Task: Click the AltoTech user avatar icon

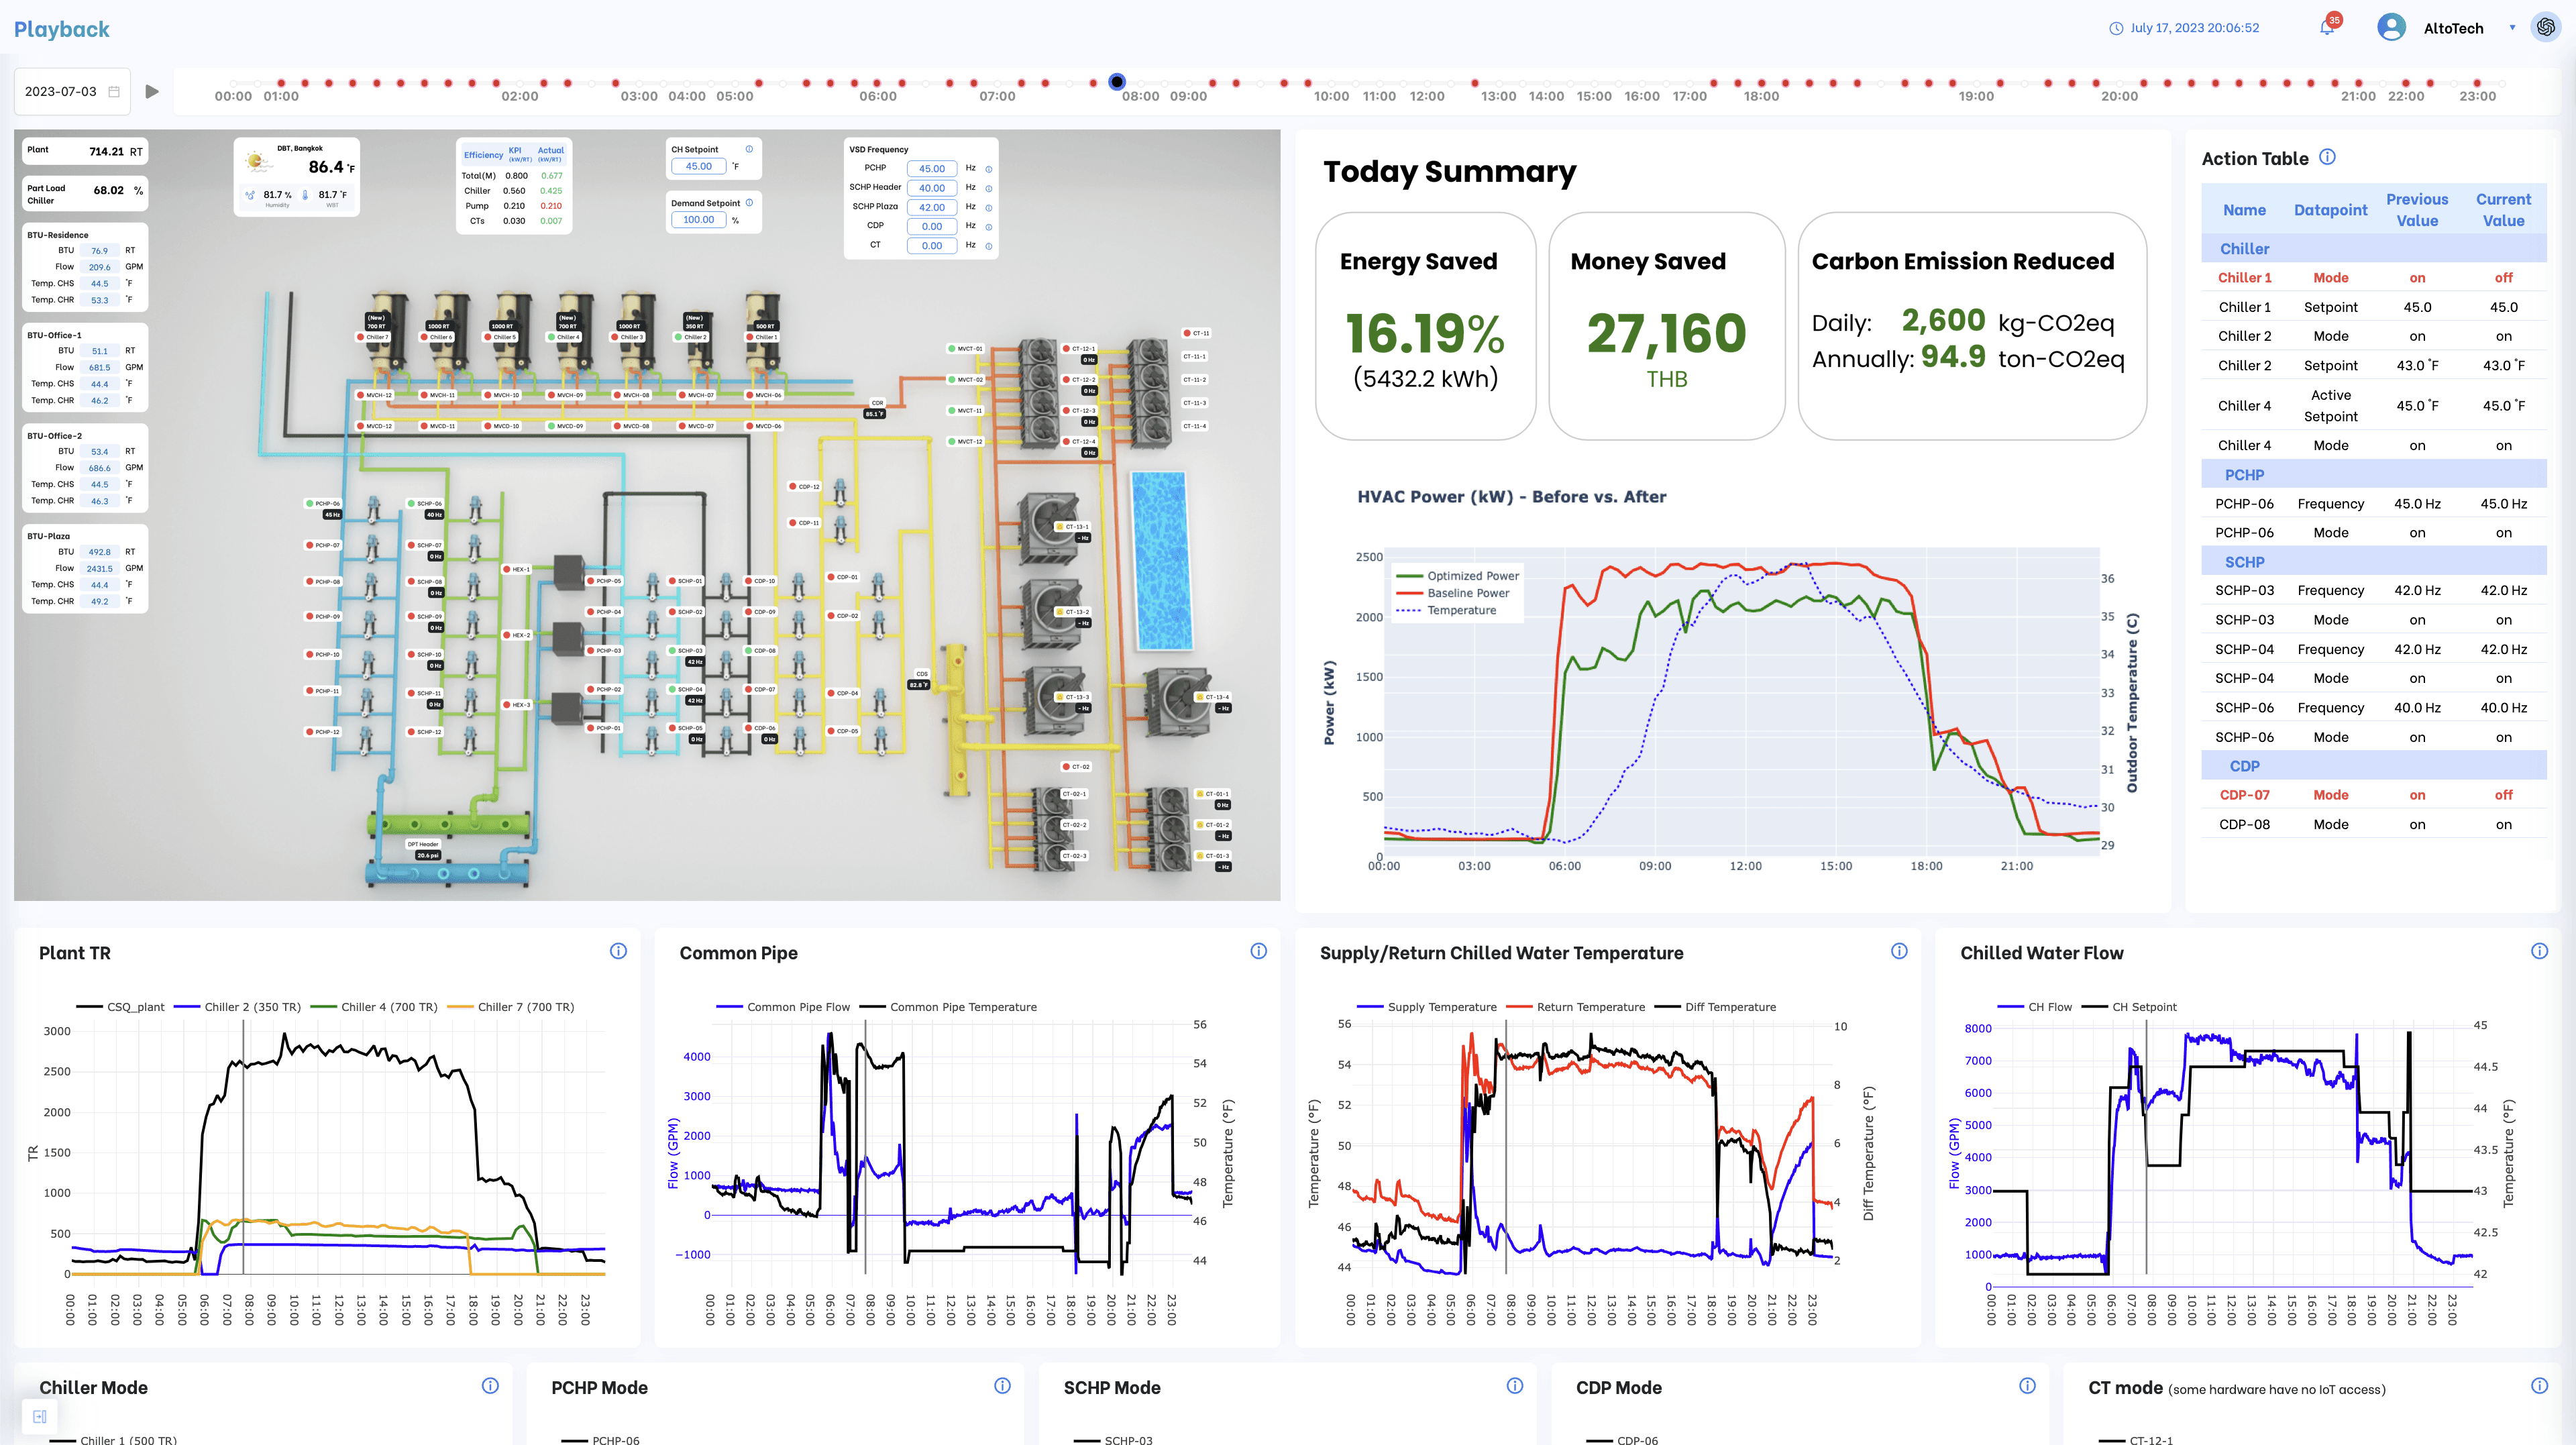Action: [2391, 27]
